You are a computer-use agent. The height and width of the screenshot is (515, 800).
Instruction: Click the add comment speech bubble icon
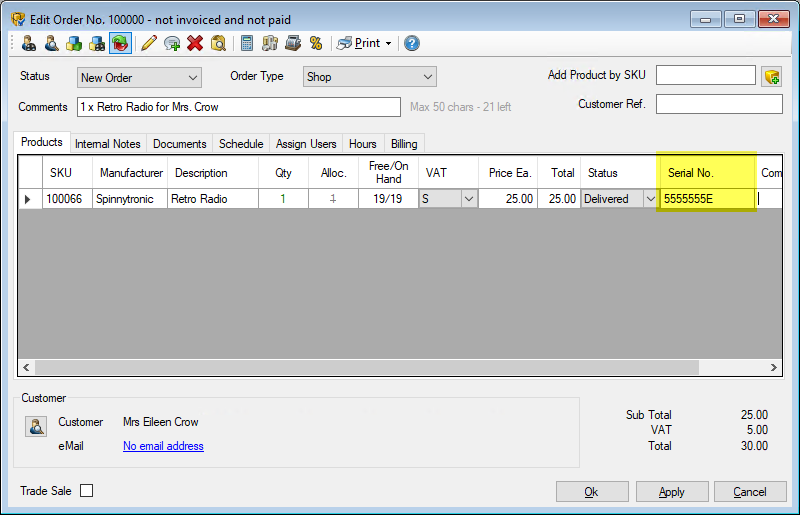point(172,43)
